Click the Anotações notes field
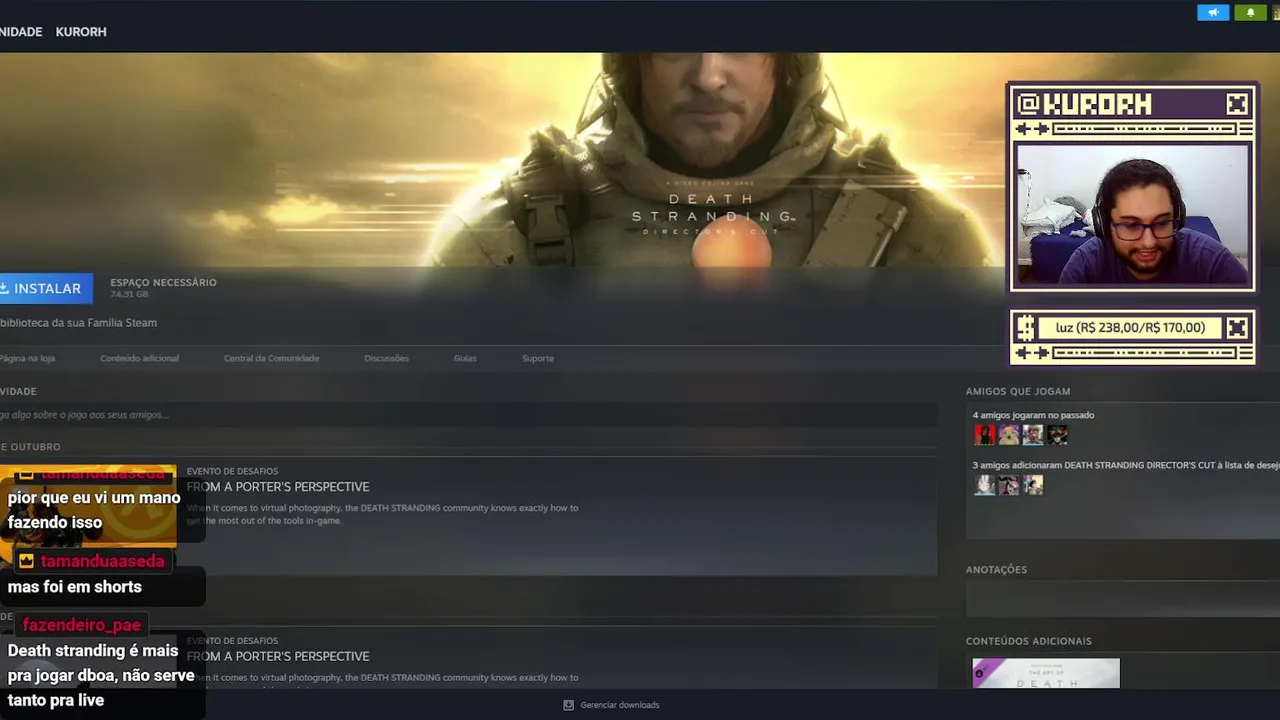Viewport: 1280px width, 720px height. [x=1122, y=598]
